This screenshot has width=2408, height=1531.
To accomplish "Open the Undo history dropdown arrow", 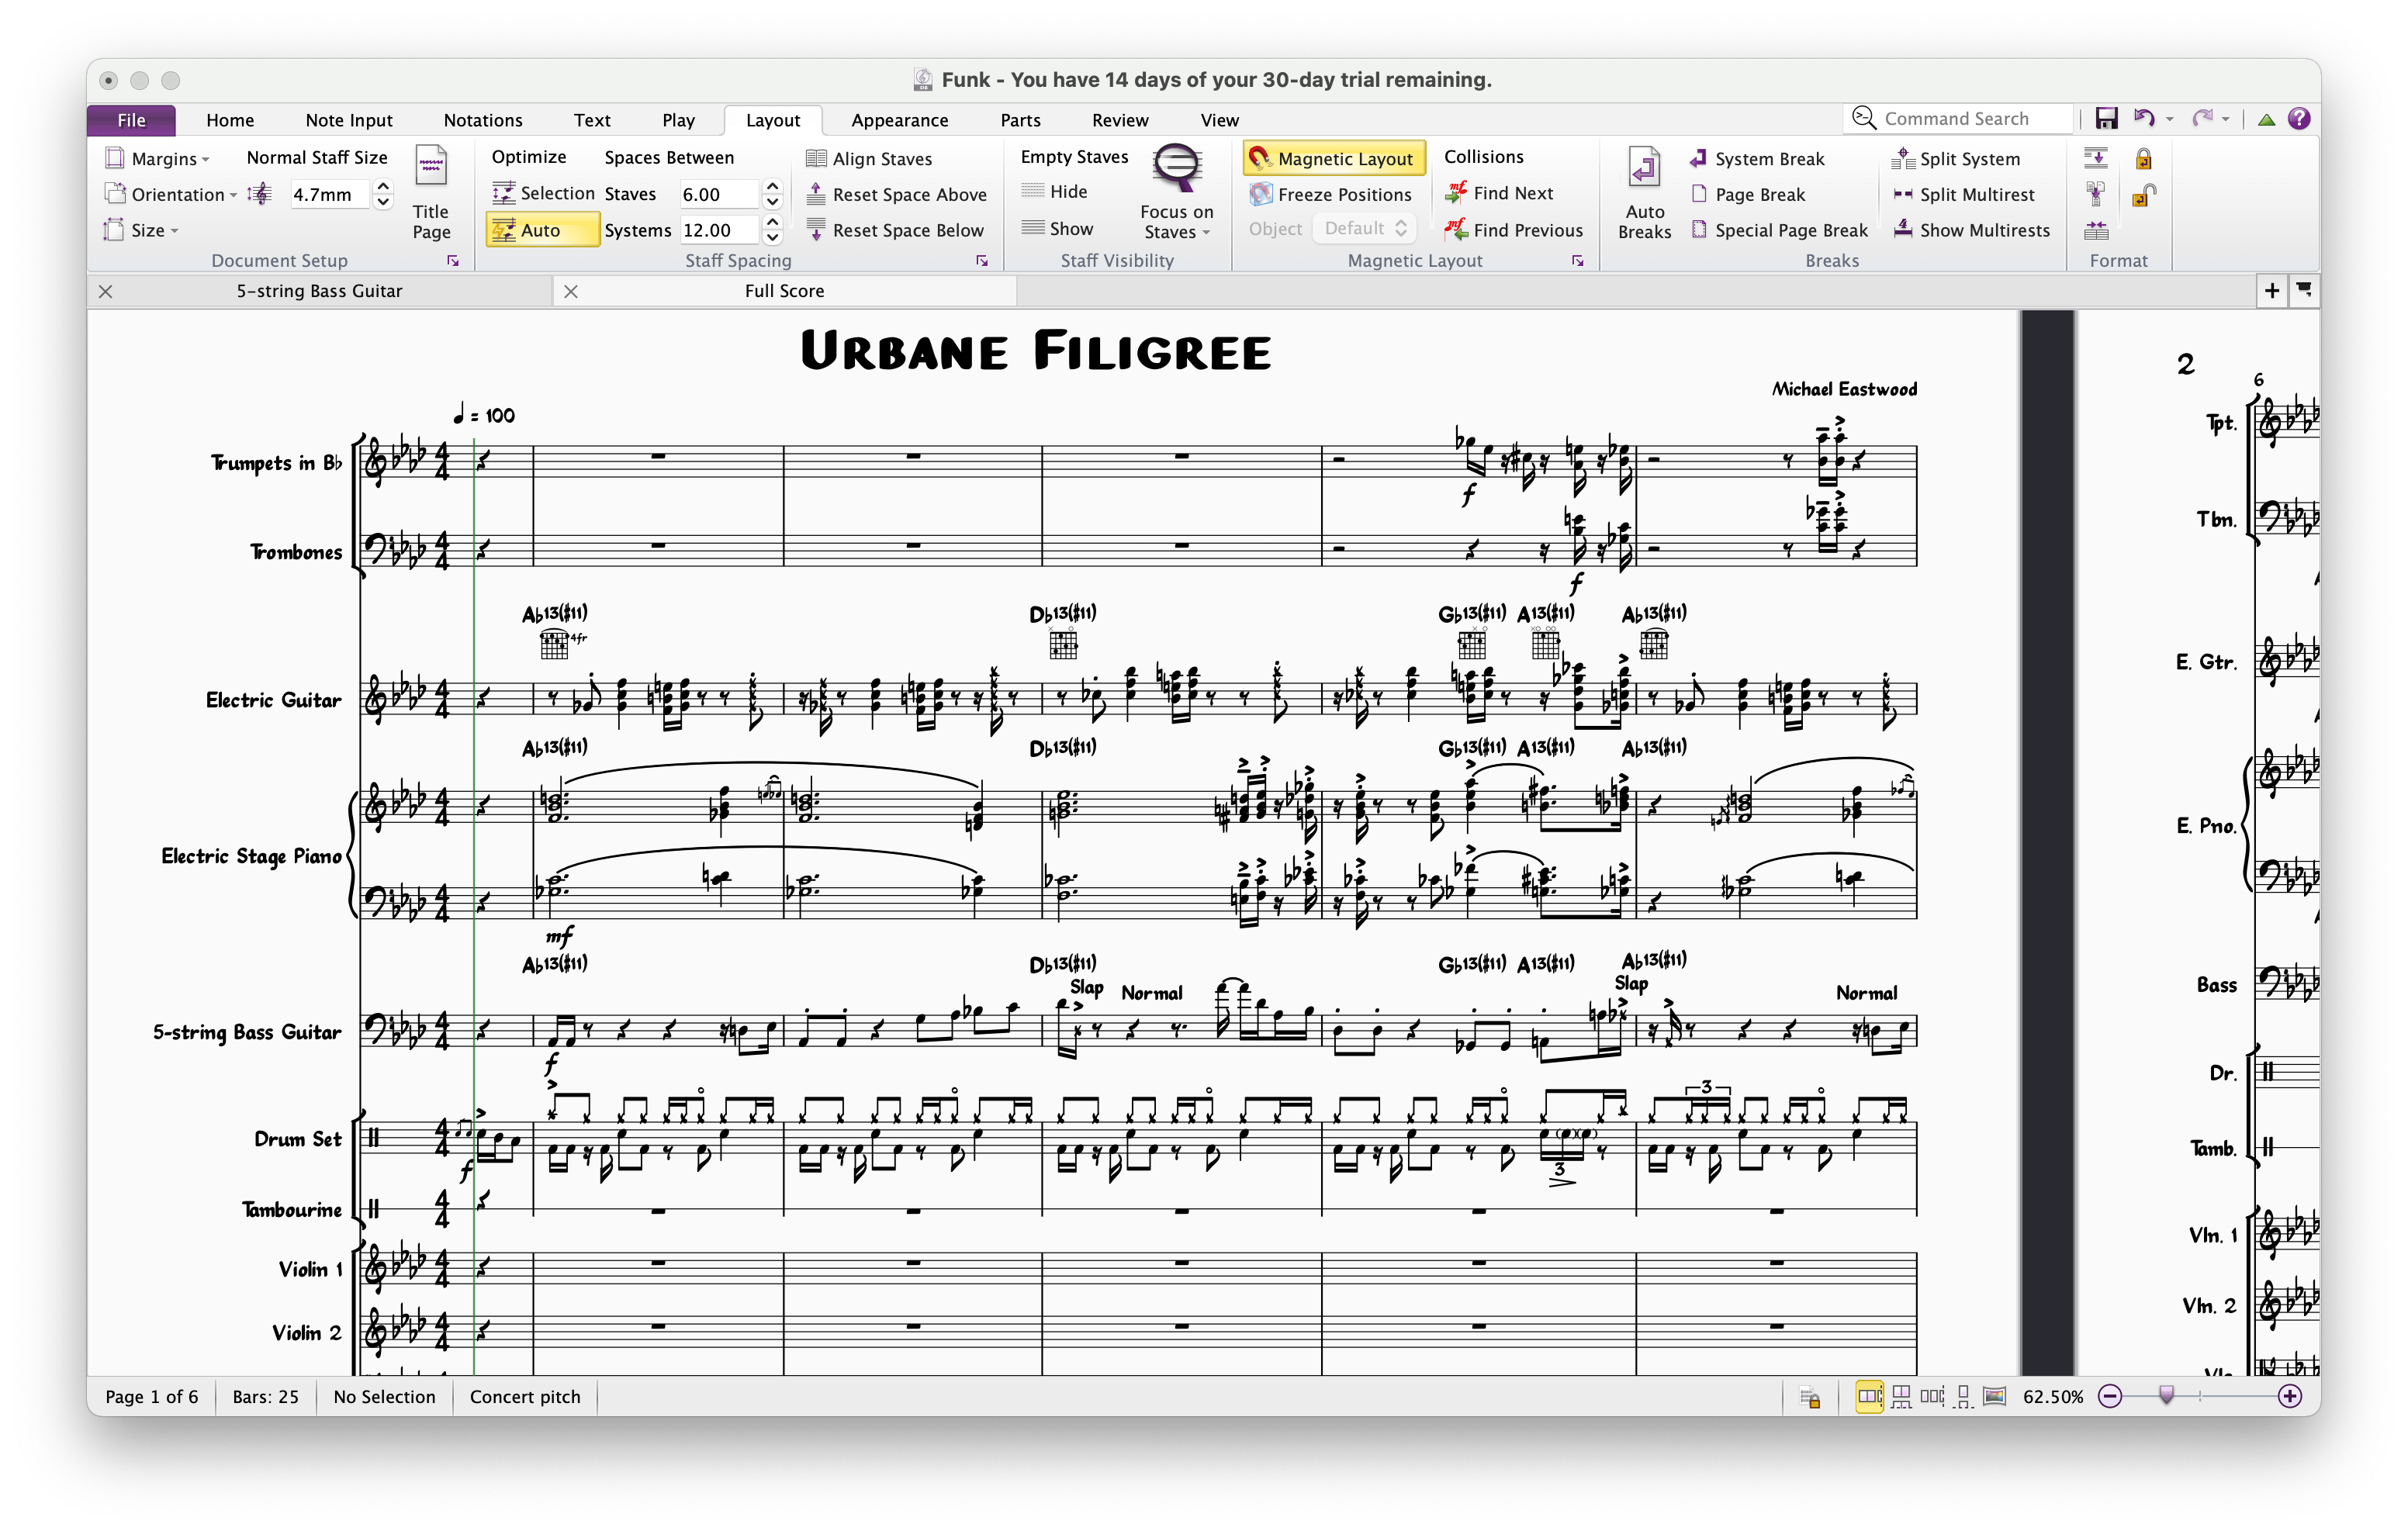I will [x=2169, y=120].
